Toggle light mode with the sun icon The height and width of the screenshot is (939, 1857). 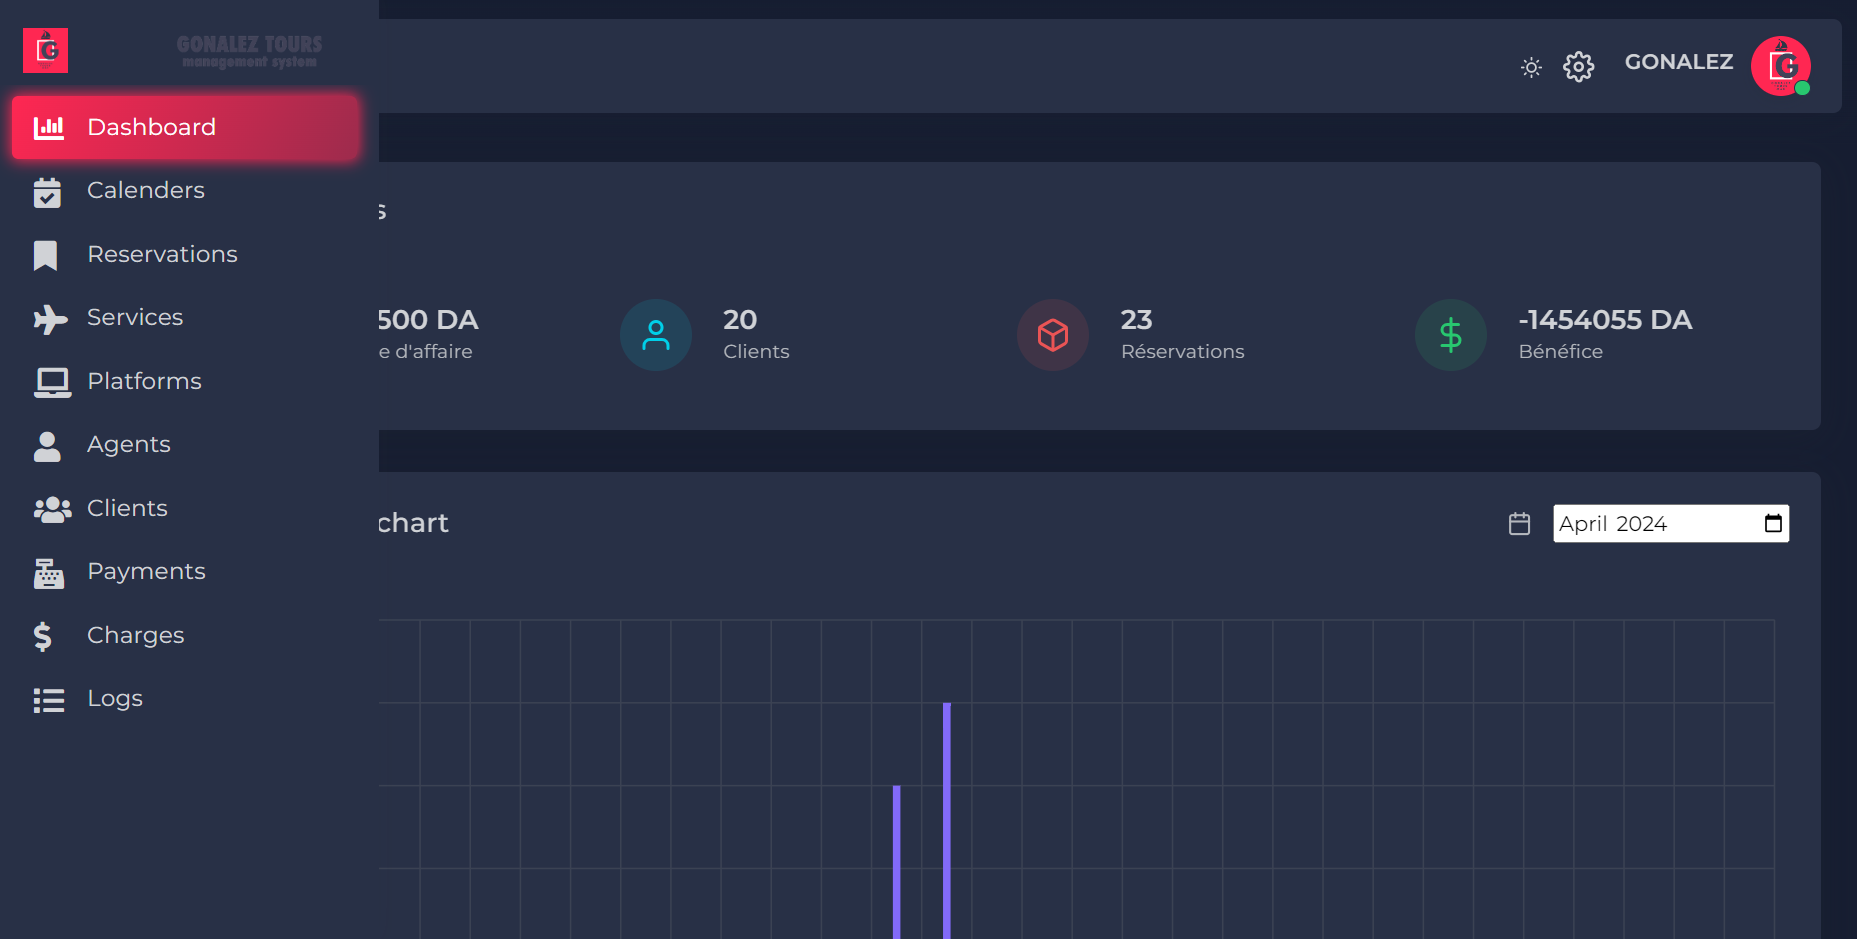(1531, 67)
